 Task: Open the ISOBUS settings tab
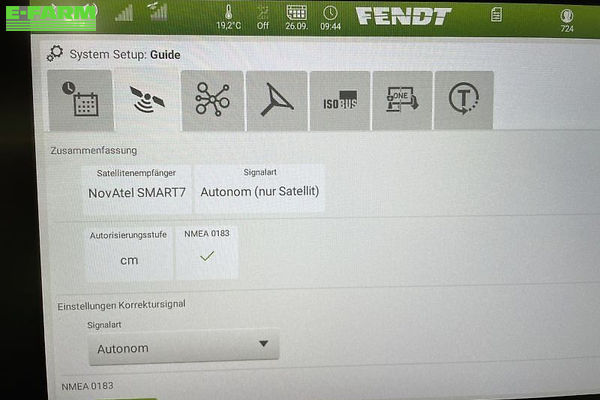click(340, 100)
